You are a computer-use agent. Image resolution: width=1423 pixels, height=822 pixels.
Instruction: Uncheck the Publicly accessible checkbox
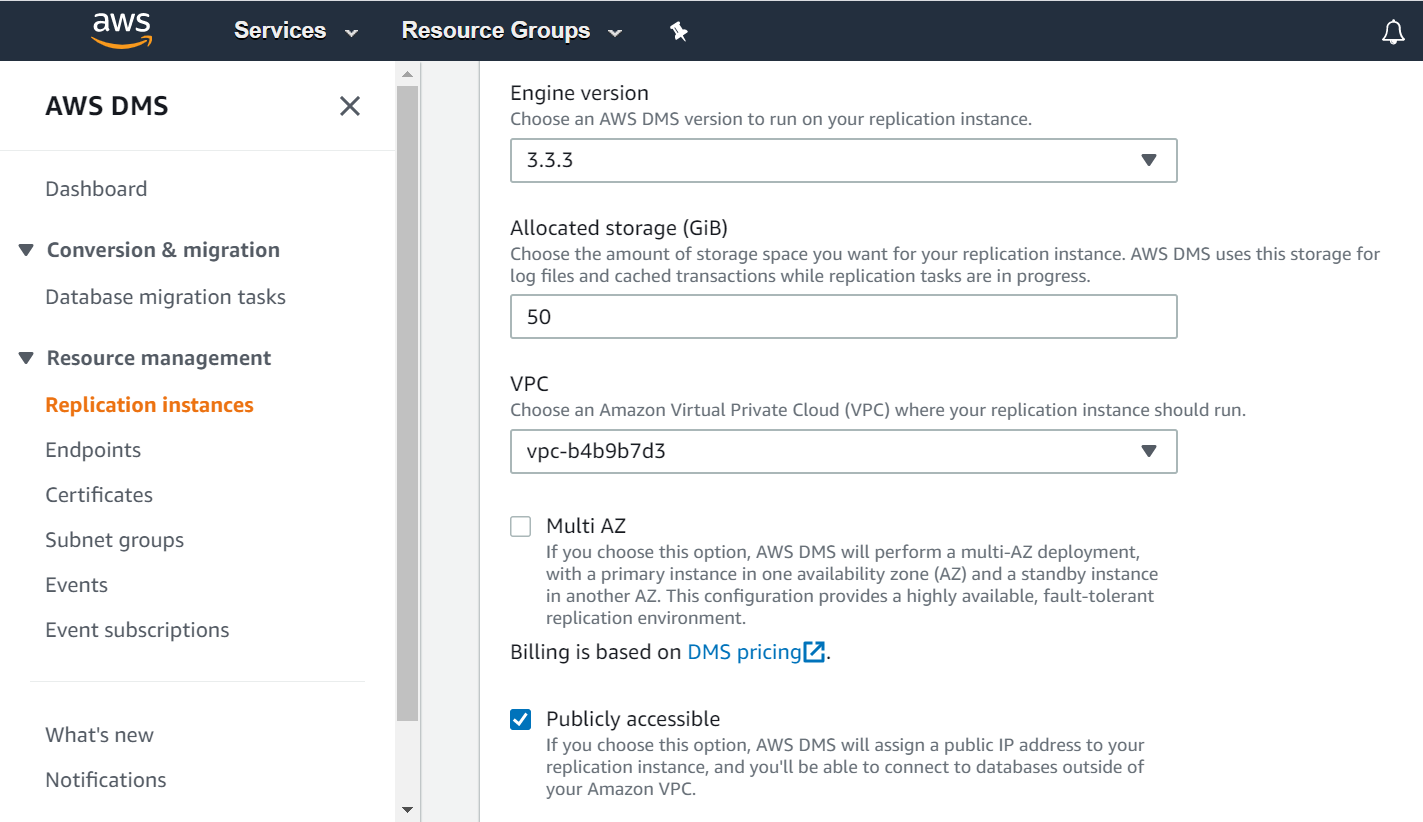[x=521, y=719]
